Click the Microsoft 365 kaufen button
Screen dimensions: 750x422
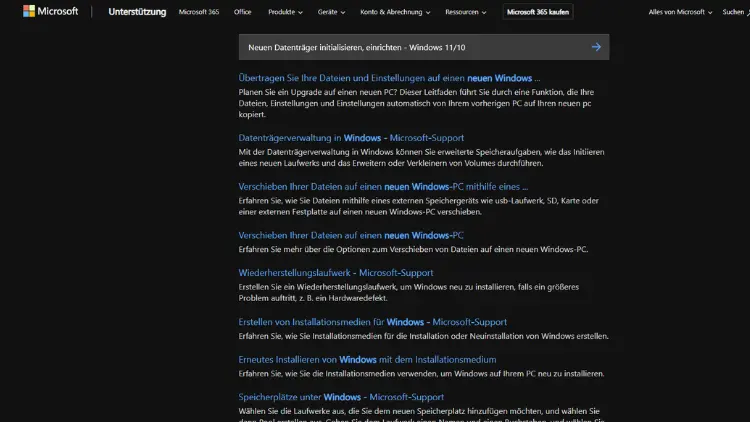(x=538, y=12)
